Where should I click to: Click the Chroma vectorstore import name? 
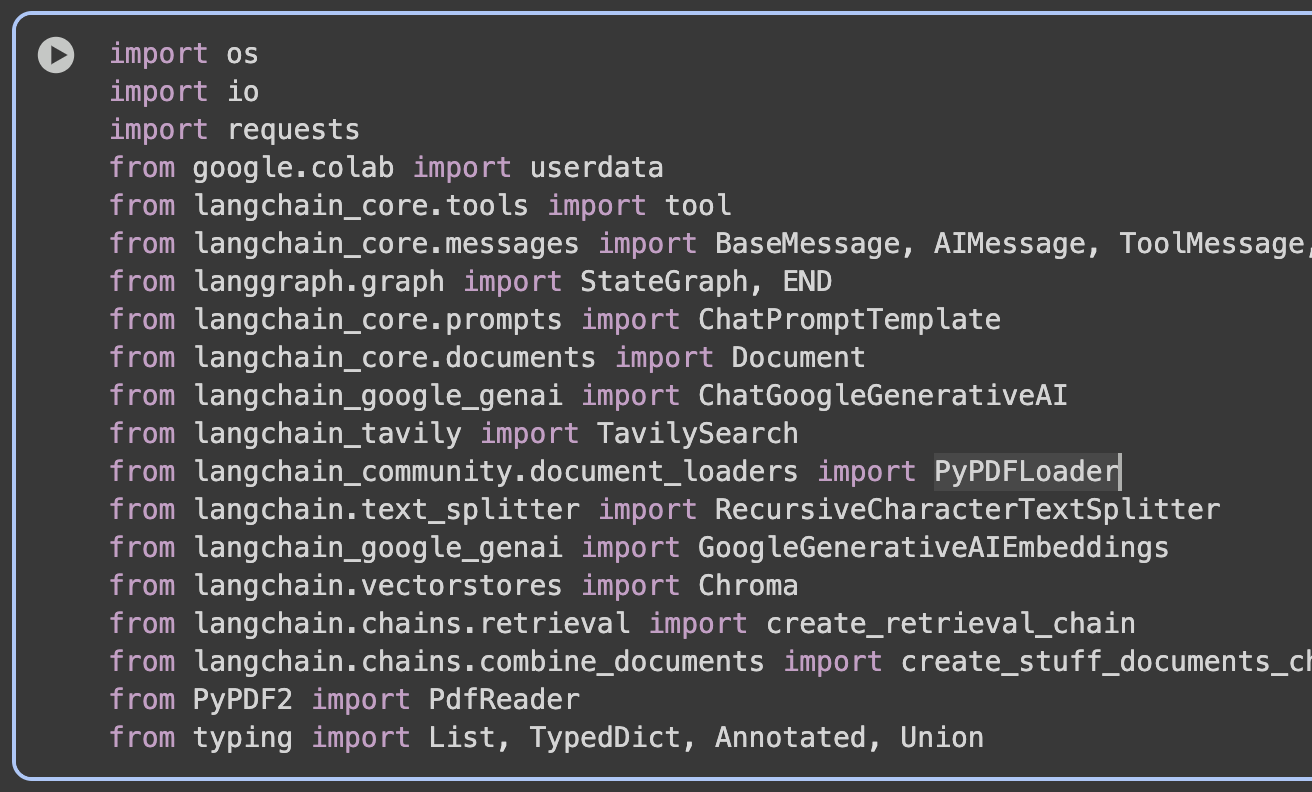[748, 585]
